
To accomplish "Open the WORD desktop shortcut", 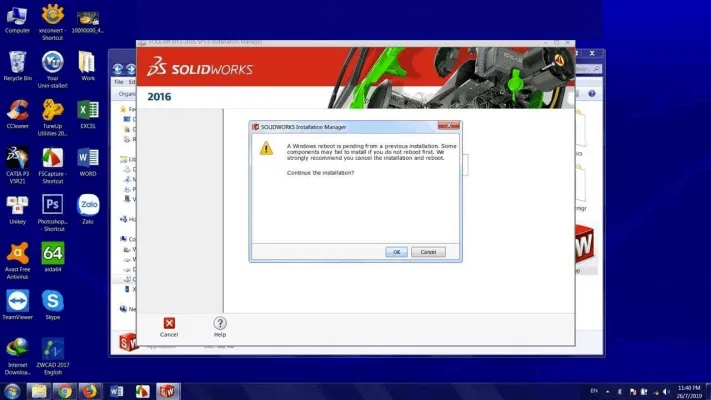I will point(88,162).
